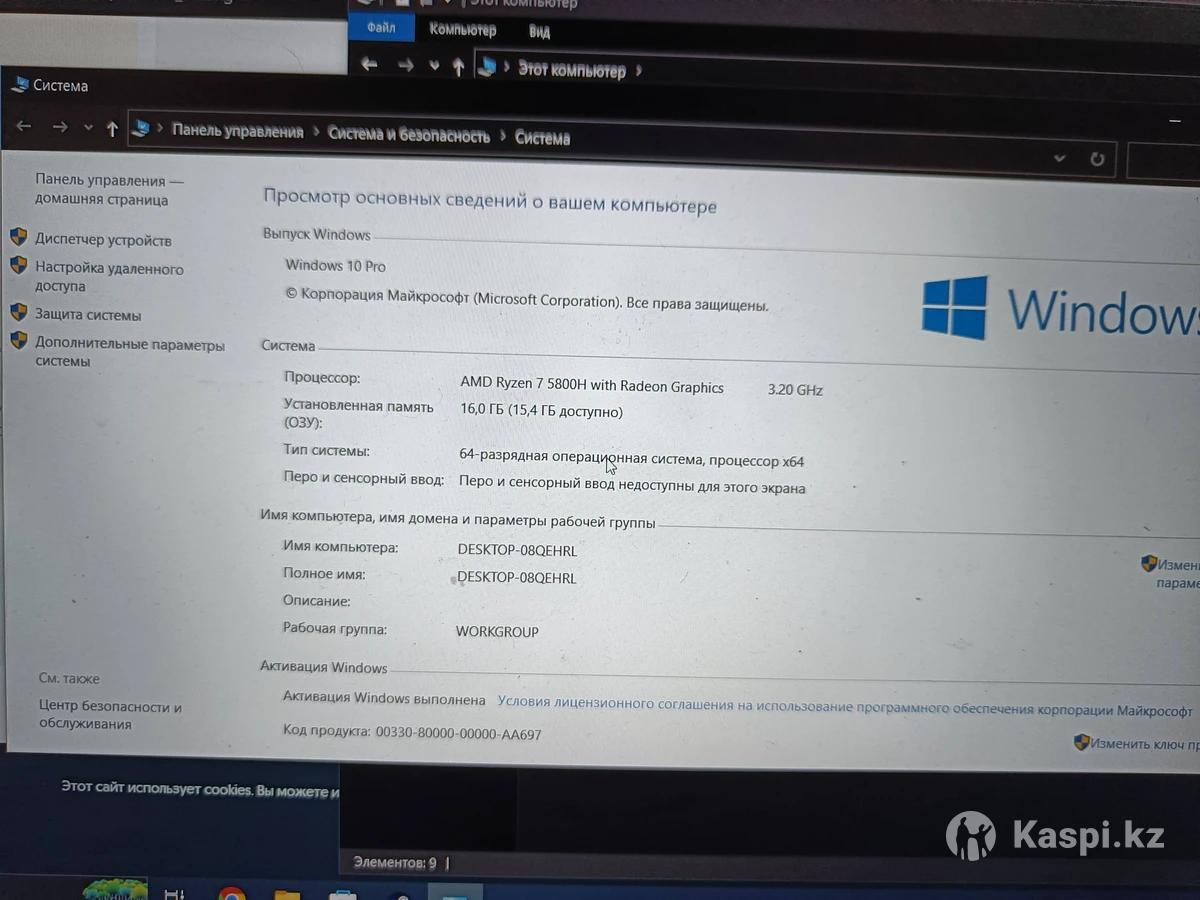Minimize the Система window
The width and height of the screenshot is (1200, 900).
coord(1176,121)
